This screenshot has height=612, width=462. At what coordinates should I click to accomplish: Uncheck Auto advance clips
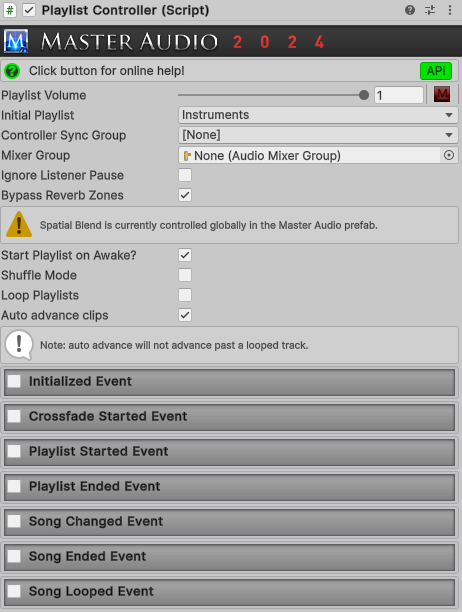(x=185, y=315)
